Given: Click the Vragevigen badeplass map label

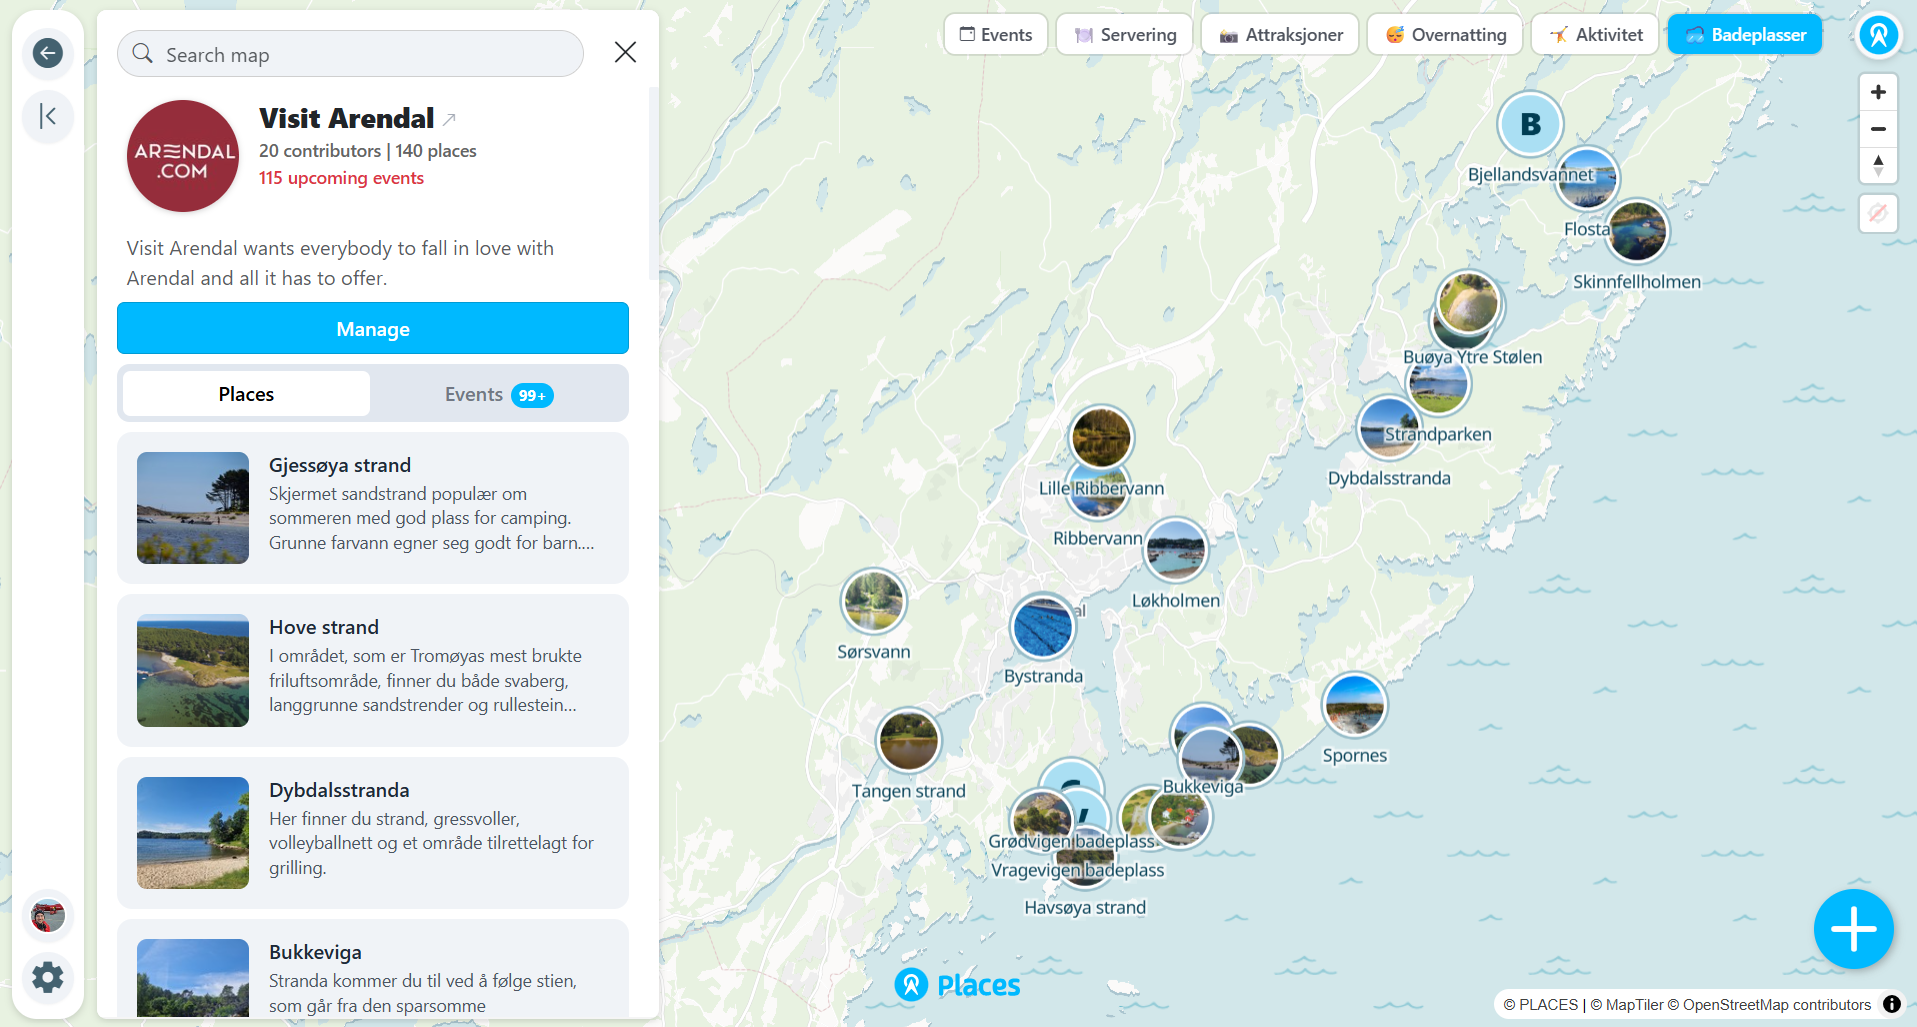Looking at the screenshot, I should click(x=1078, y=870).
